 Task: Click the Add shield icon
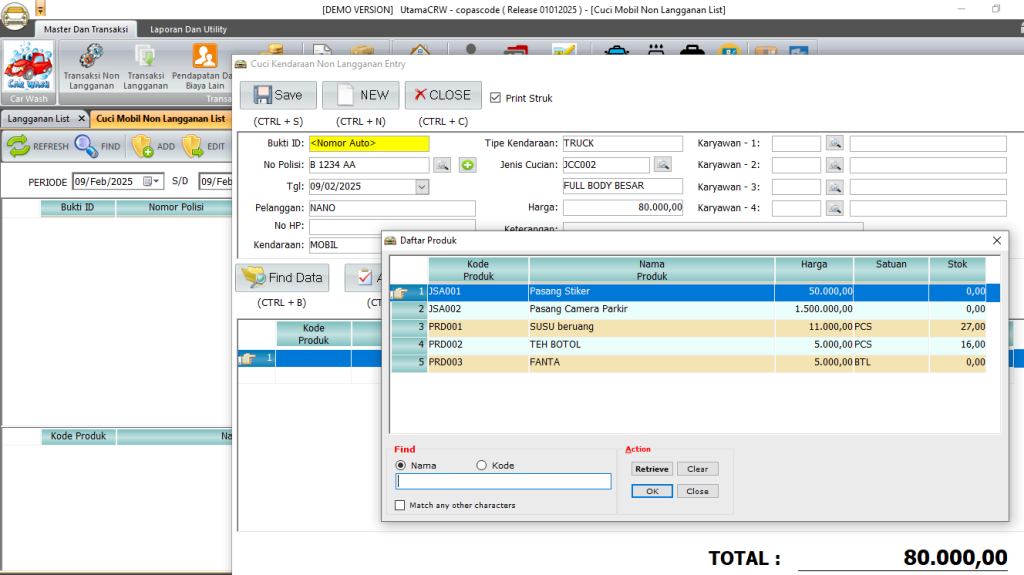tap(142, 146)
